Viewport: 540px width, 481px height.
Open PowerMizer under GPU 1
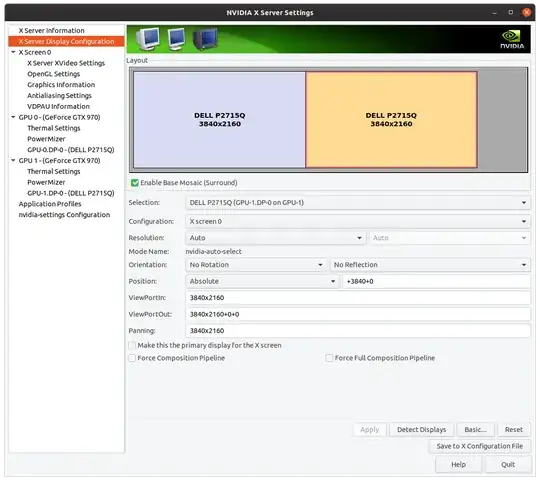[46, 182]
